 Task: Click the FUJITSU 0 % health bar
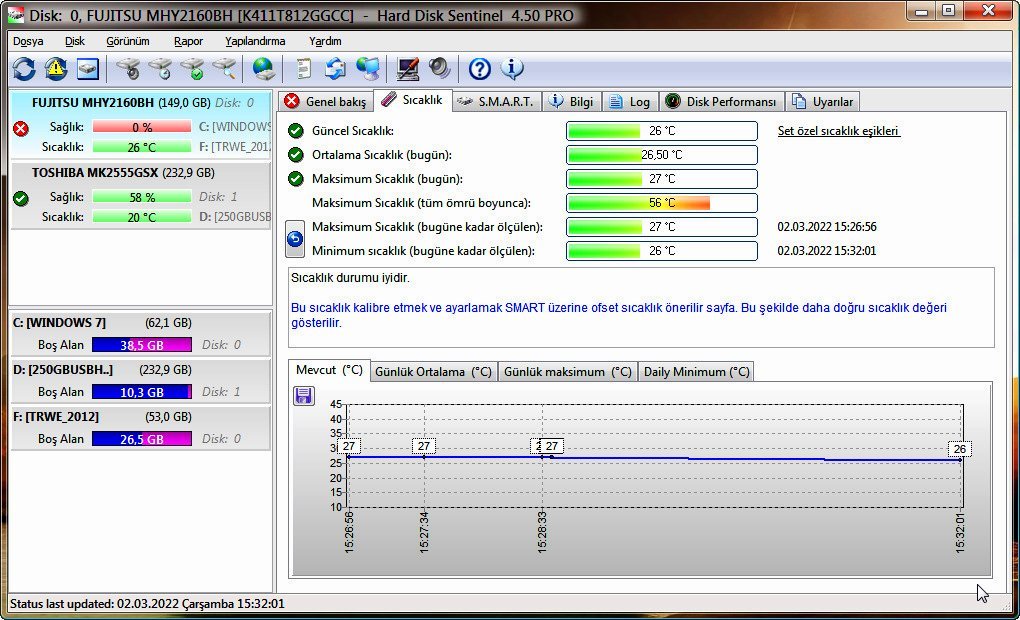[x=142, y=127]
